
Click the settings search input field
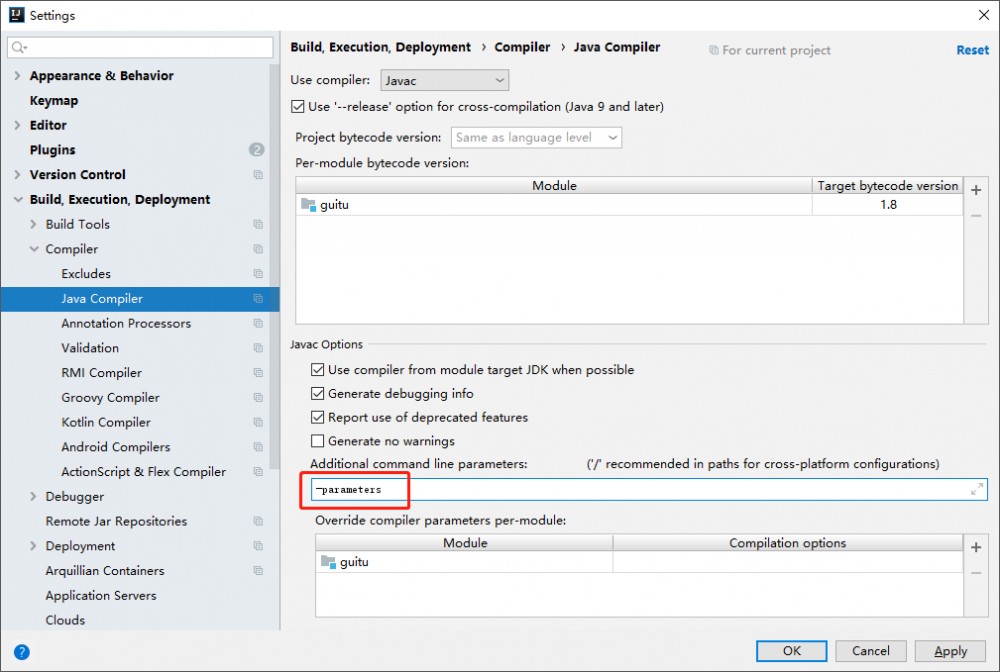tap(140, 47)
